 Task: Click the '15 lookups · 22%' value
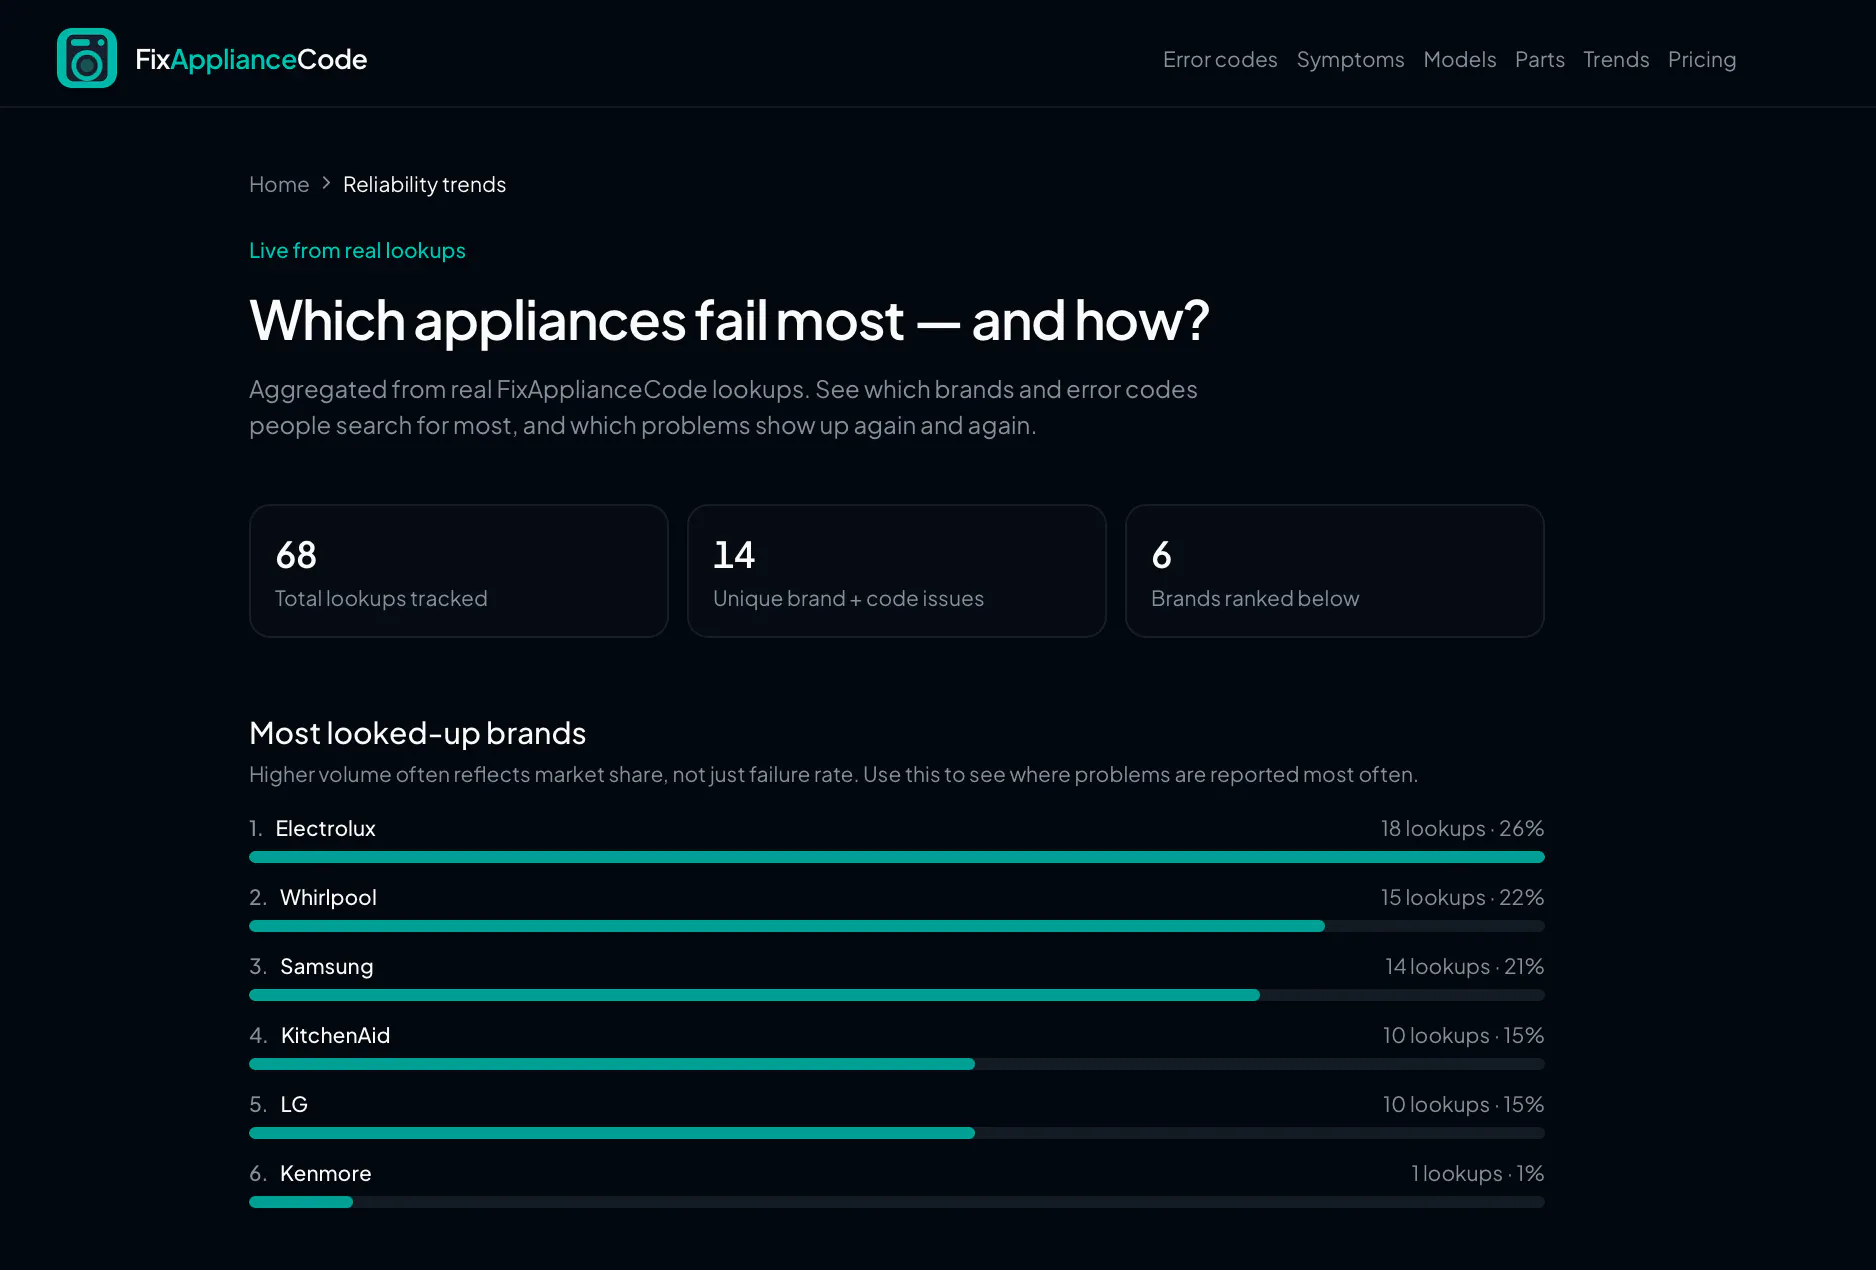tap(1462, 897)
